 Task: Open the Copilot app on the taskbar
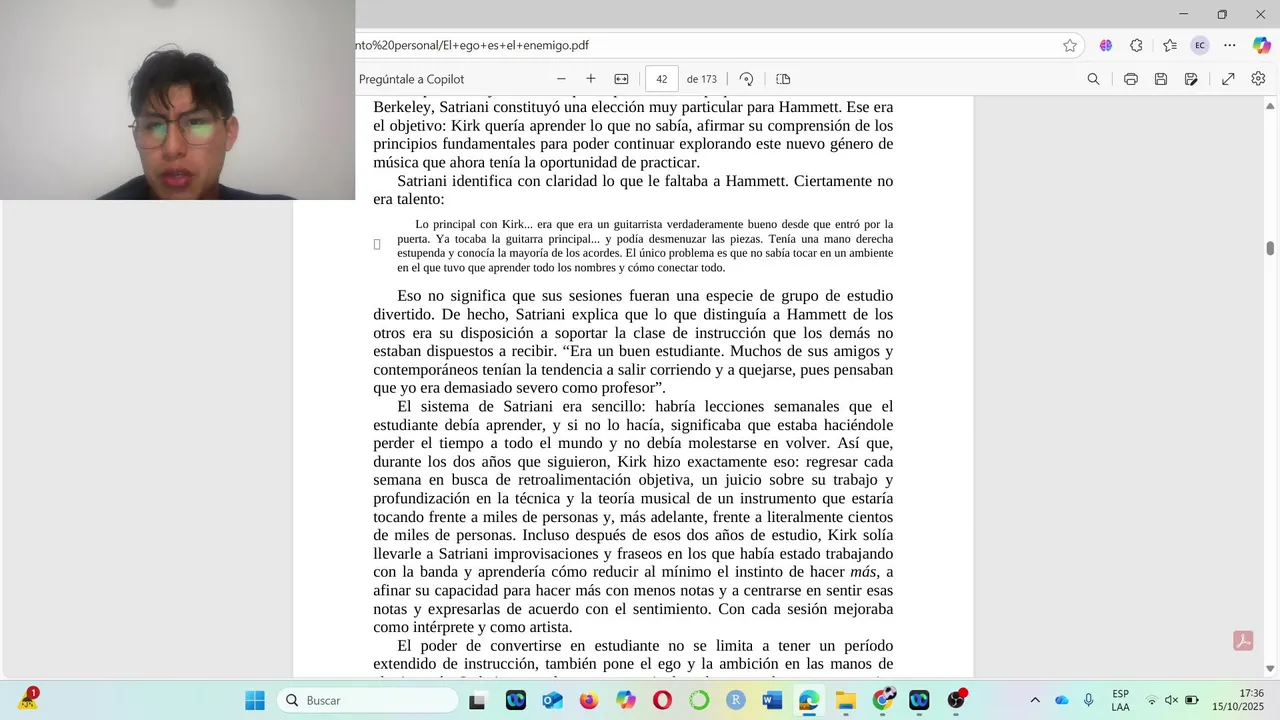pyautogui.click(x=626, y=700)
